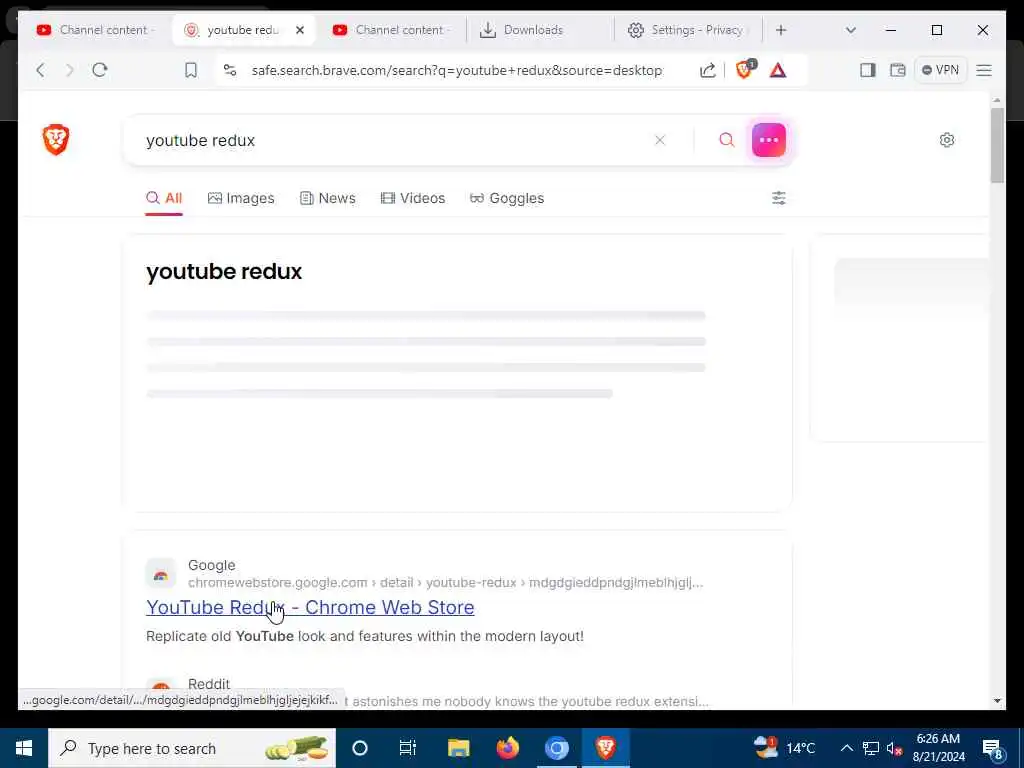Select the News results tab
This screenshot has height=768, width=1024.
pyautogui.click(x=328, y=198)
